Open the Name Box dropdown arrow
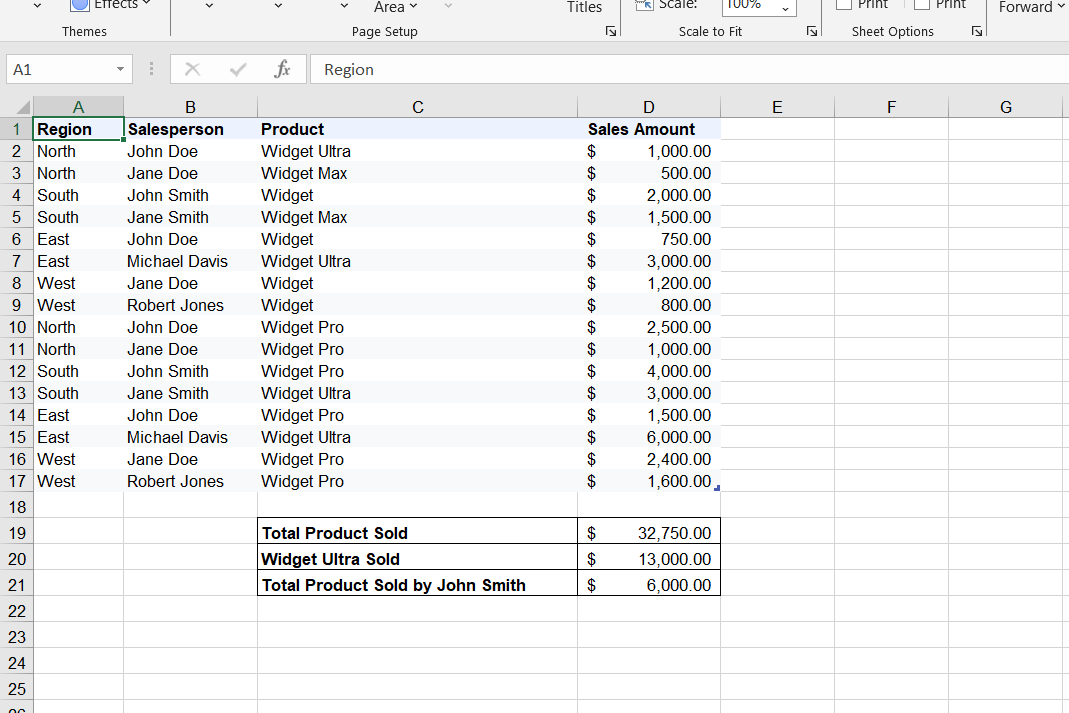Screen dimensions: 1069x713 (120, 69)
